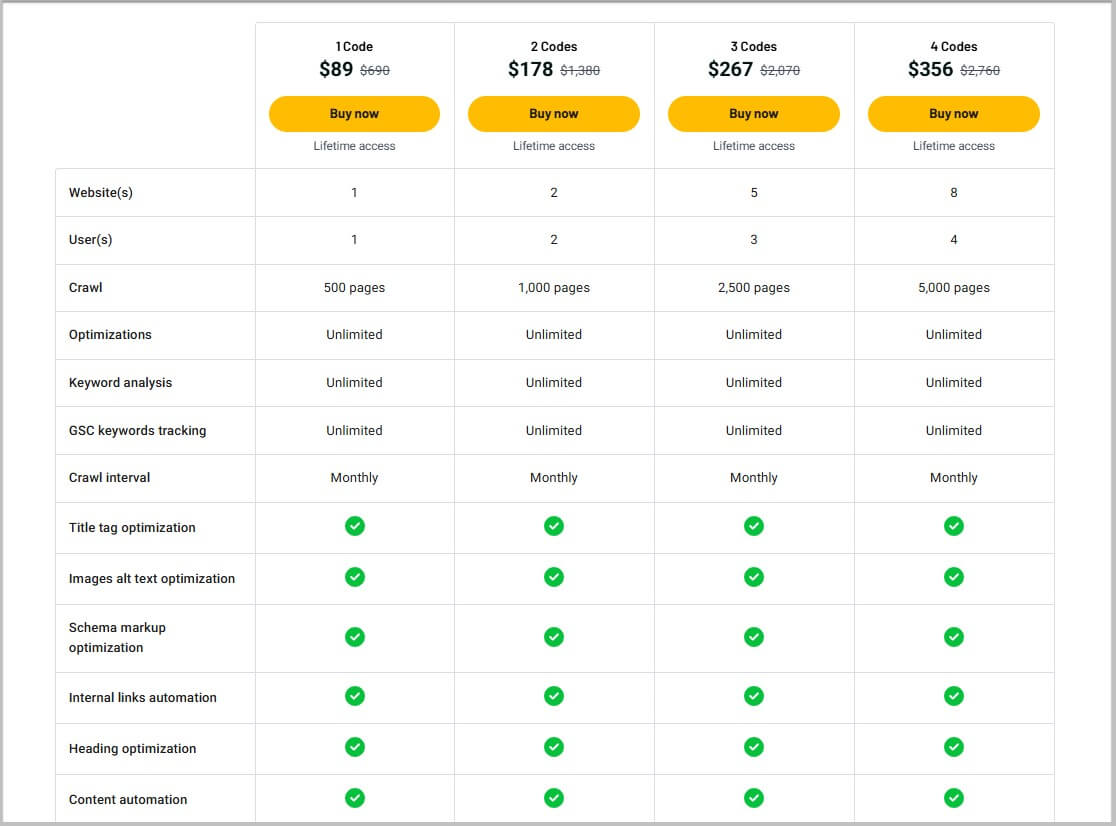Select the Content automation checkmark for 2 Codes
The height and width of the screenshot is (826, 1116).
(554, 798)
